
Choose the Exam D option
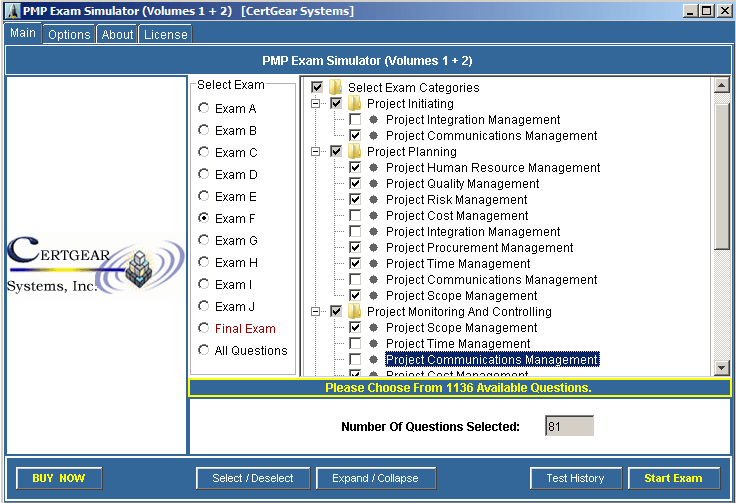click(203, 174)
